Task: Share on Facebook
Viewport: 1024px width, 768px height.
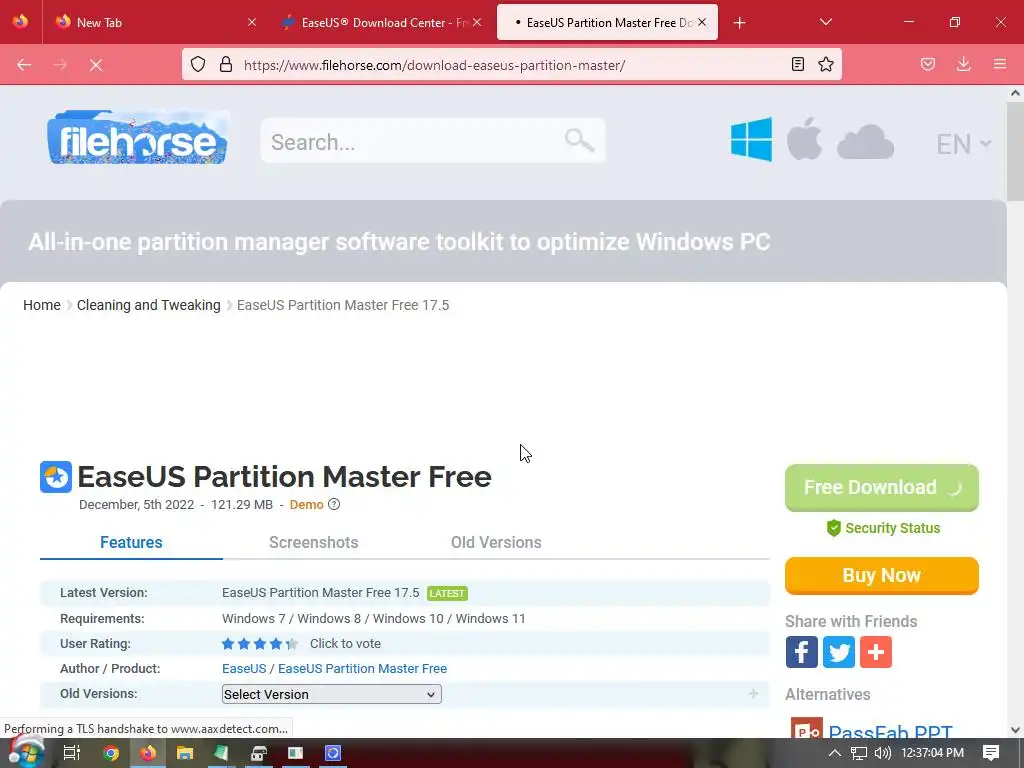Action: pyautogui.click(x=801, y=652)
